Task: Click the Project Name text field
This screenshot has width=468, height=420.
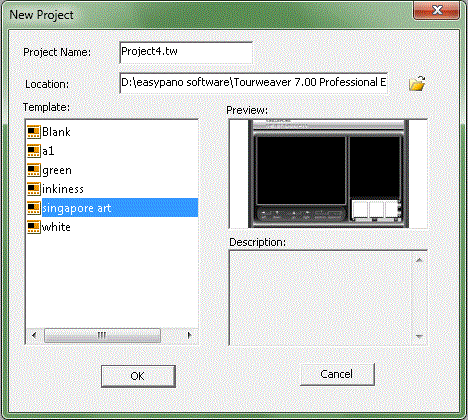Action: pyautogui.click(x=186, y=52)
